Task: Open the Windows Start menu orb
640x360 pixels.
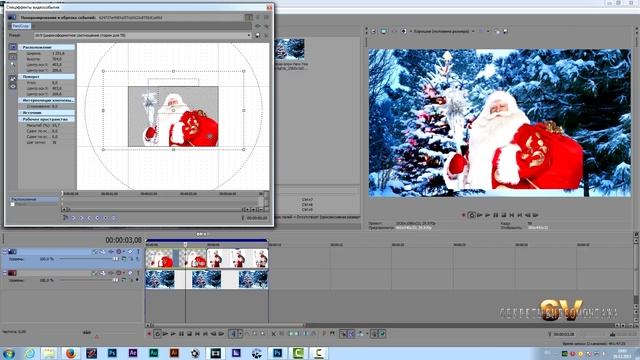Action: tap(9, 353)
